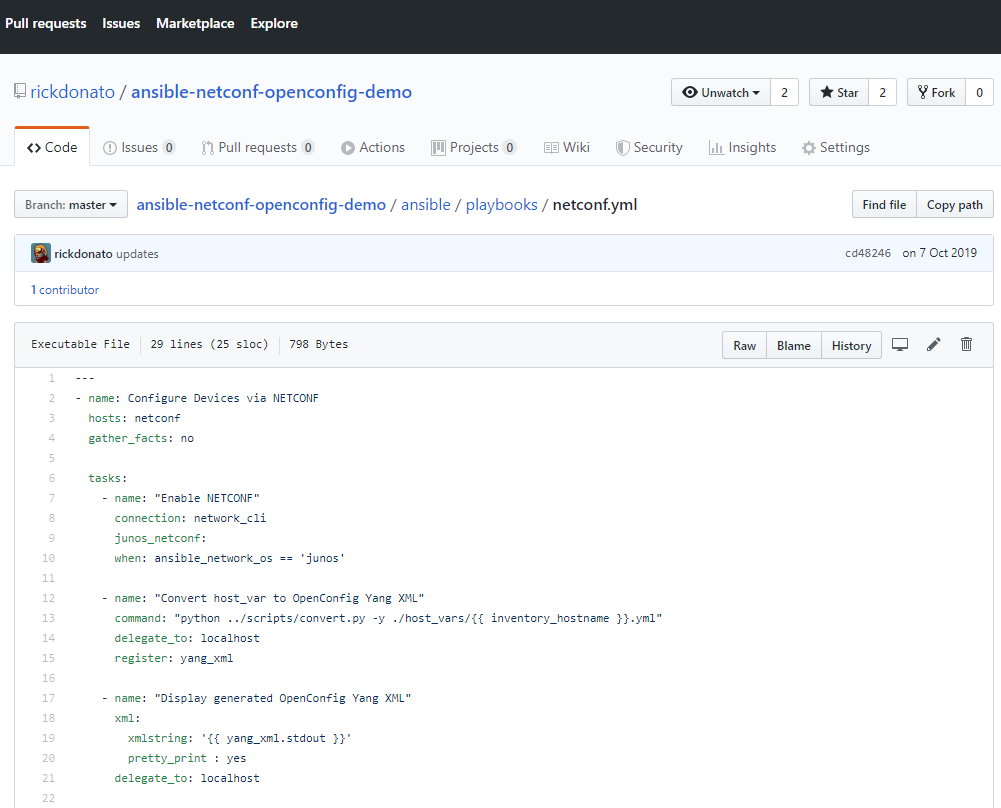Screen dimensions: 1001x808
Task: Click the stargazers count 2 beside Star
Action: (x=882, y=93)
